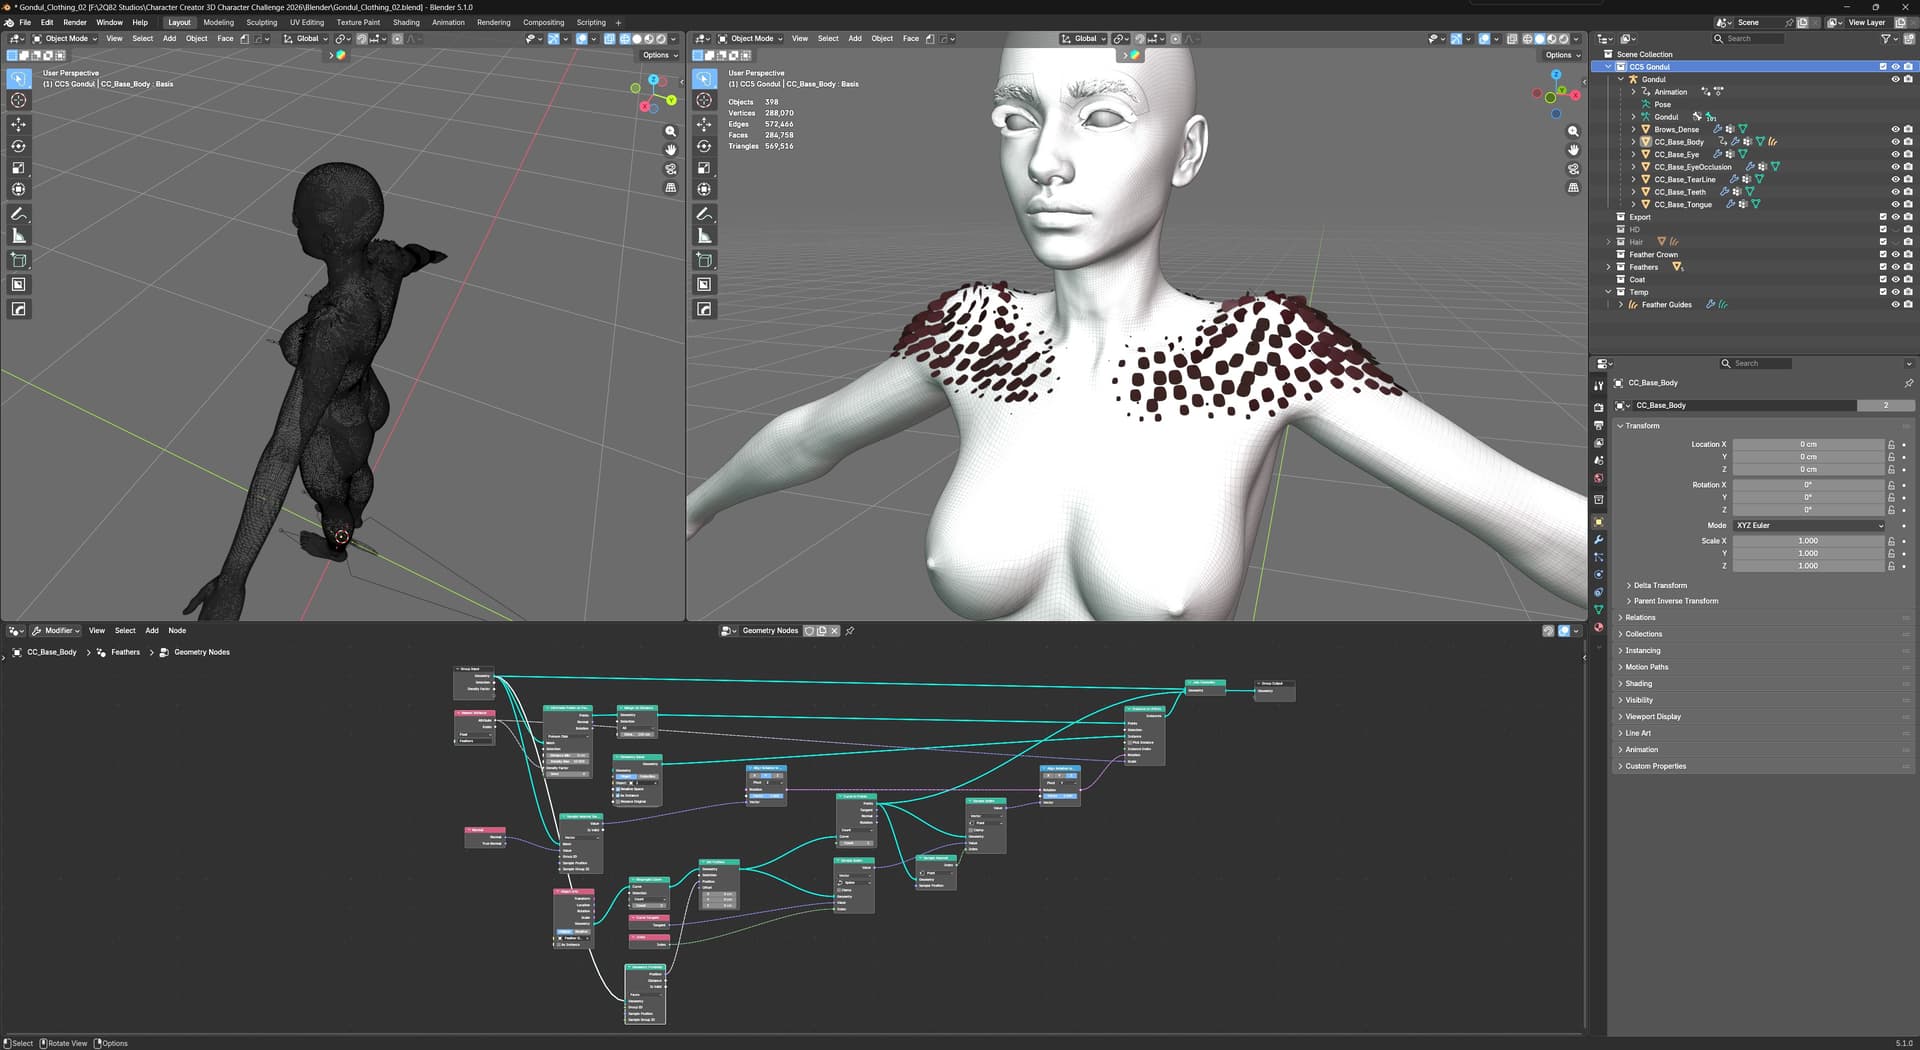The width and height of the screenshot is (1920, 1050).
Task: Click zoom magnifier icon in left viewport
Action: tap(670, 131)
